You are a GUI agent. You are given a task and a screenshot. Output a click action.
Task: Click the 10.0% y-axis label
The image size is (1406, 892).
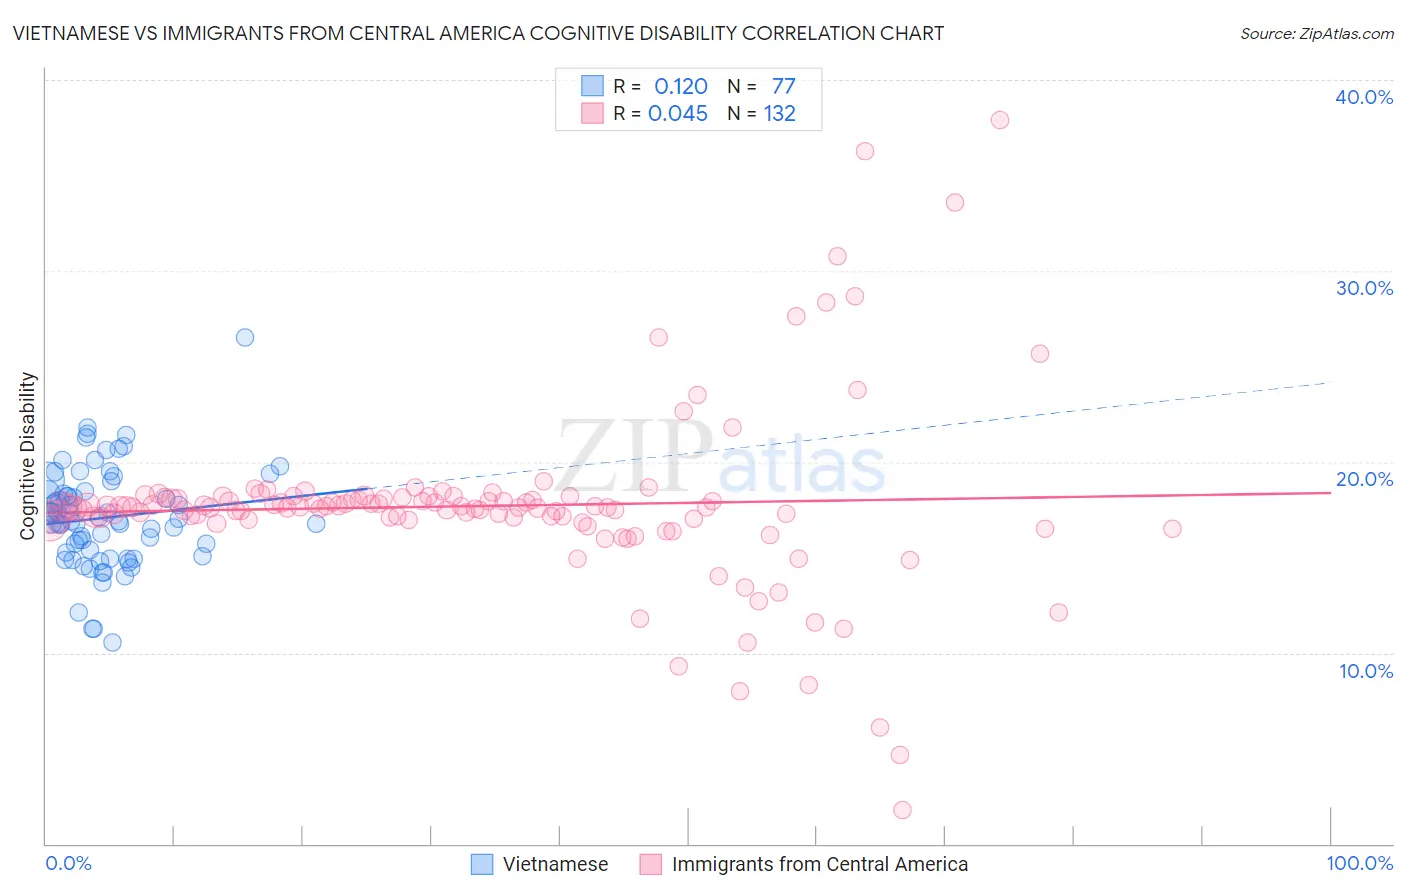(x=1366, y=671)
